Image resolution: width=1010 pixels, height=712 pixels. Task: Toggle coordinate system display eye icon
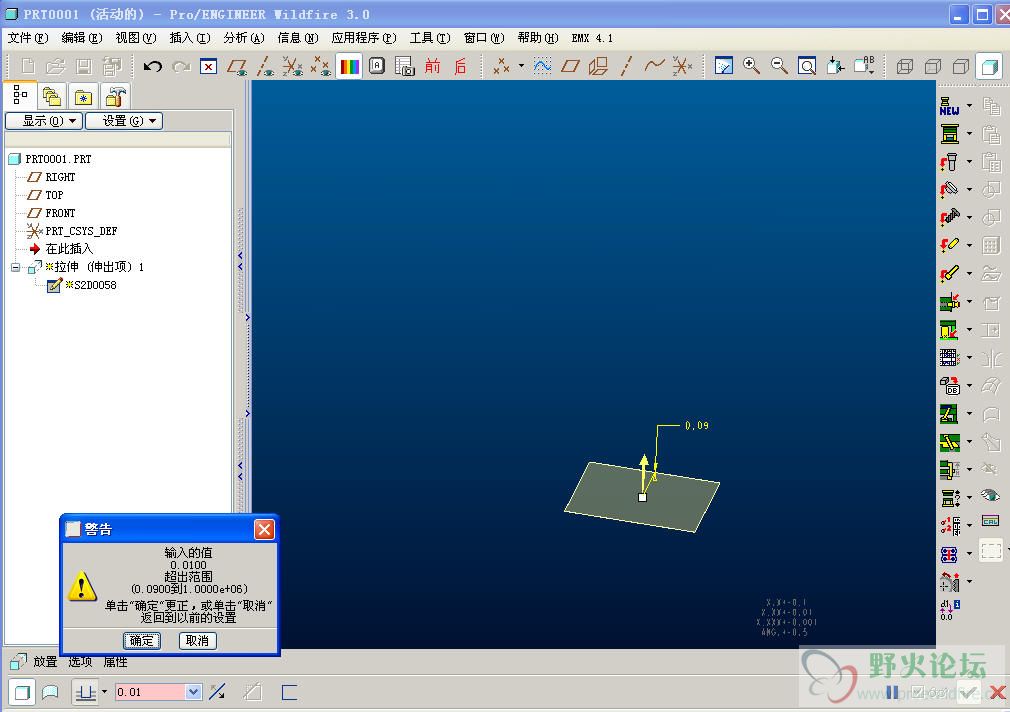click(x=292, y=66)
